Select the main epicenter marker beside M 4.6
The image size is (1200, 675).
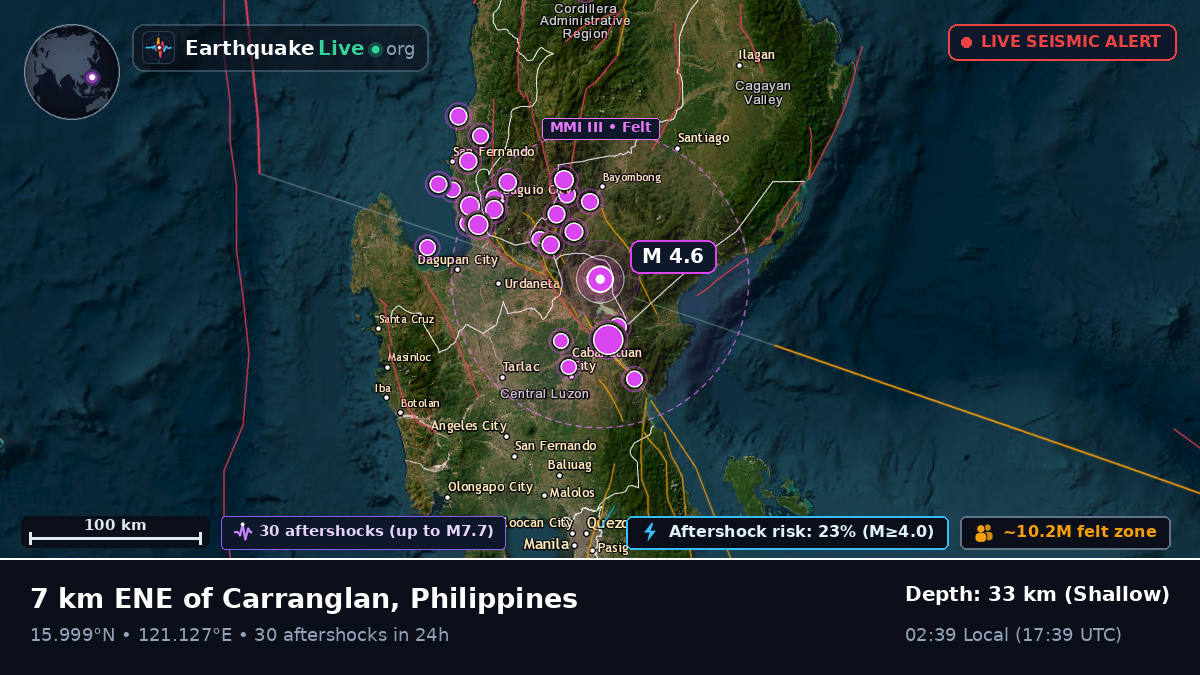(x=600, y=279)
